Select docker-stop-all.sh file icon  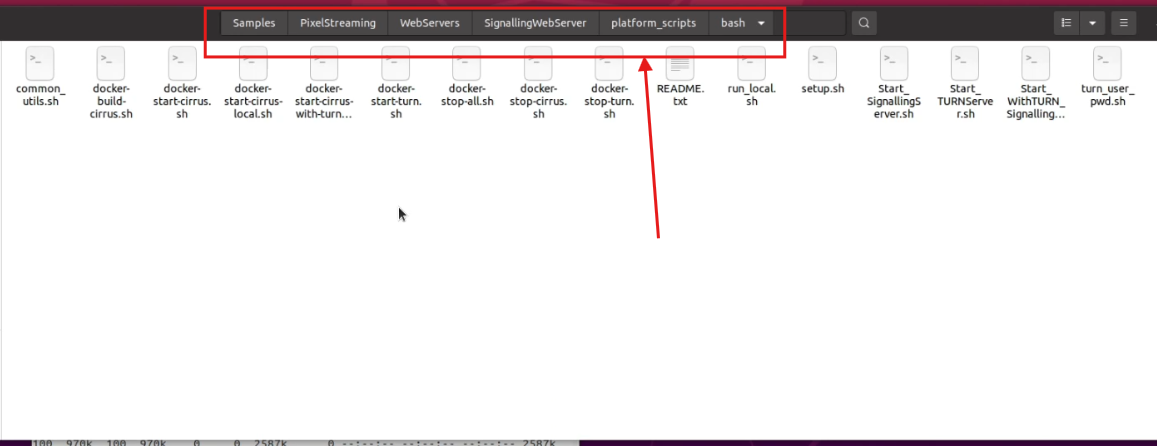click(x=467, y=63)
